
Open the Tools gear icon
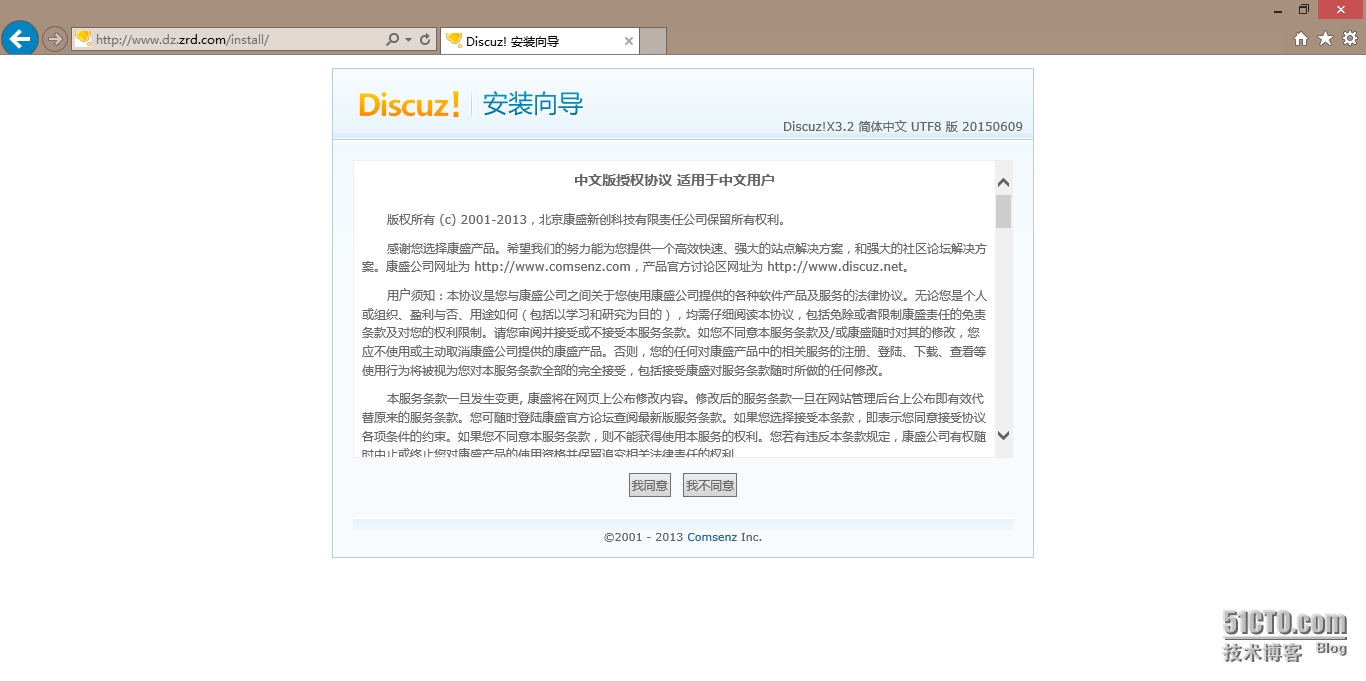click(x=1350, y=39)
